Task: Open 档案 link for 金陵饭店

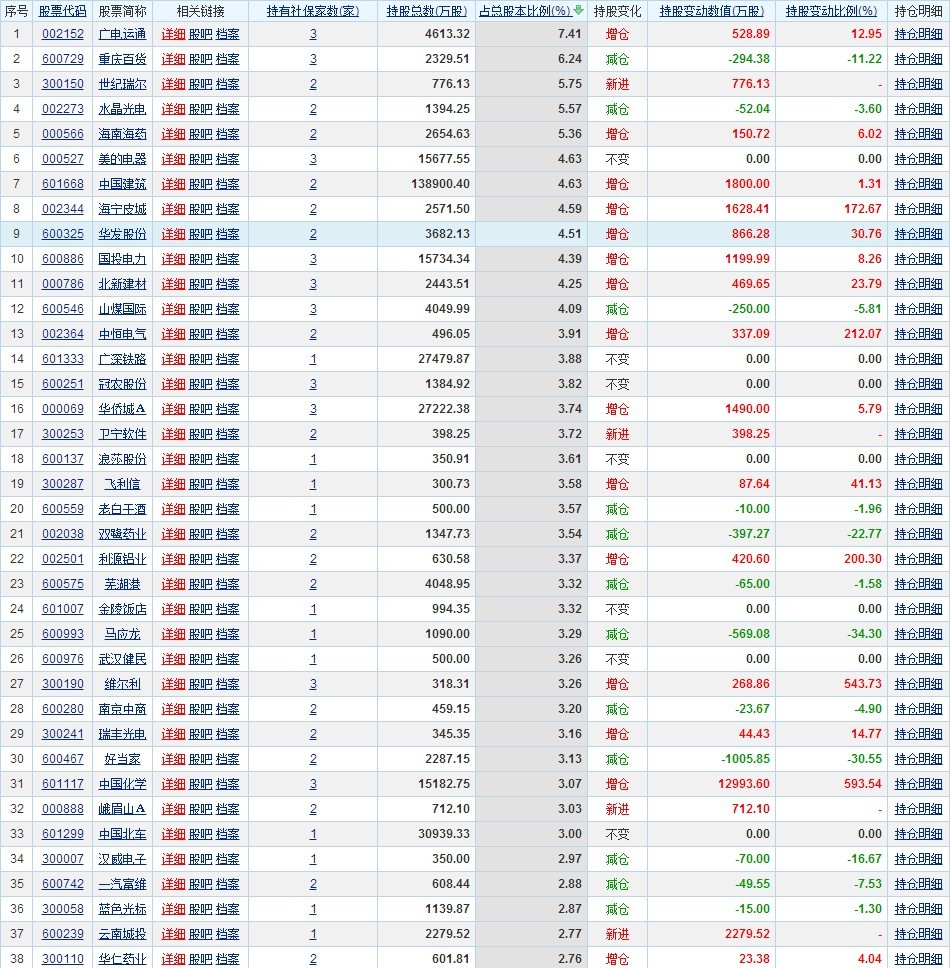Action: [x=228, y=609]
